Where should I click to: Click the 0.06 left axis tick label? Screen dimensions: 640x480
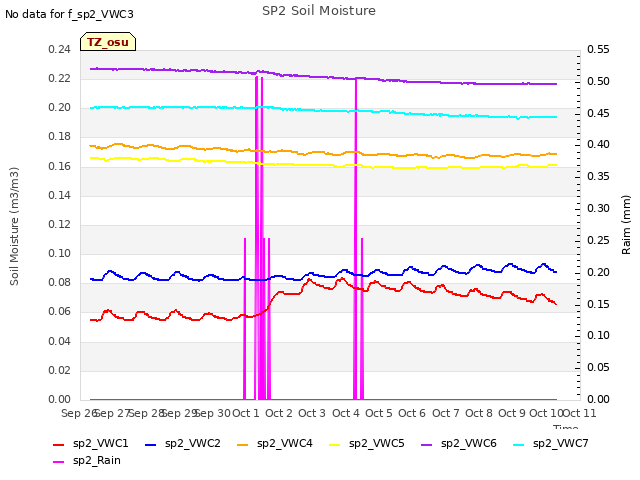[60, 311]
